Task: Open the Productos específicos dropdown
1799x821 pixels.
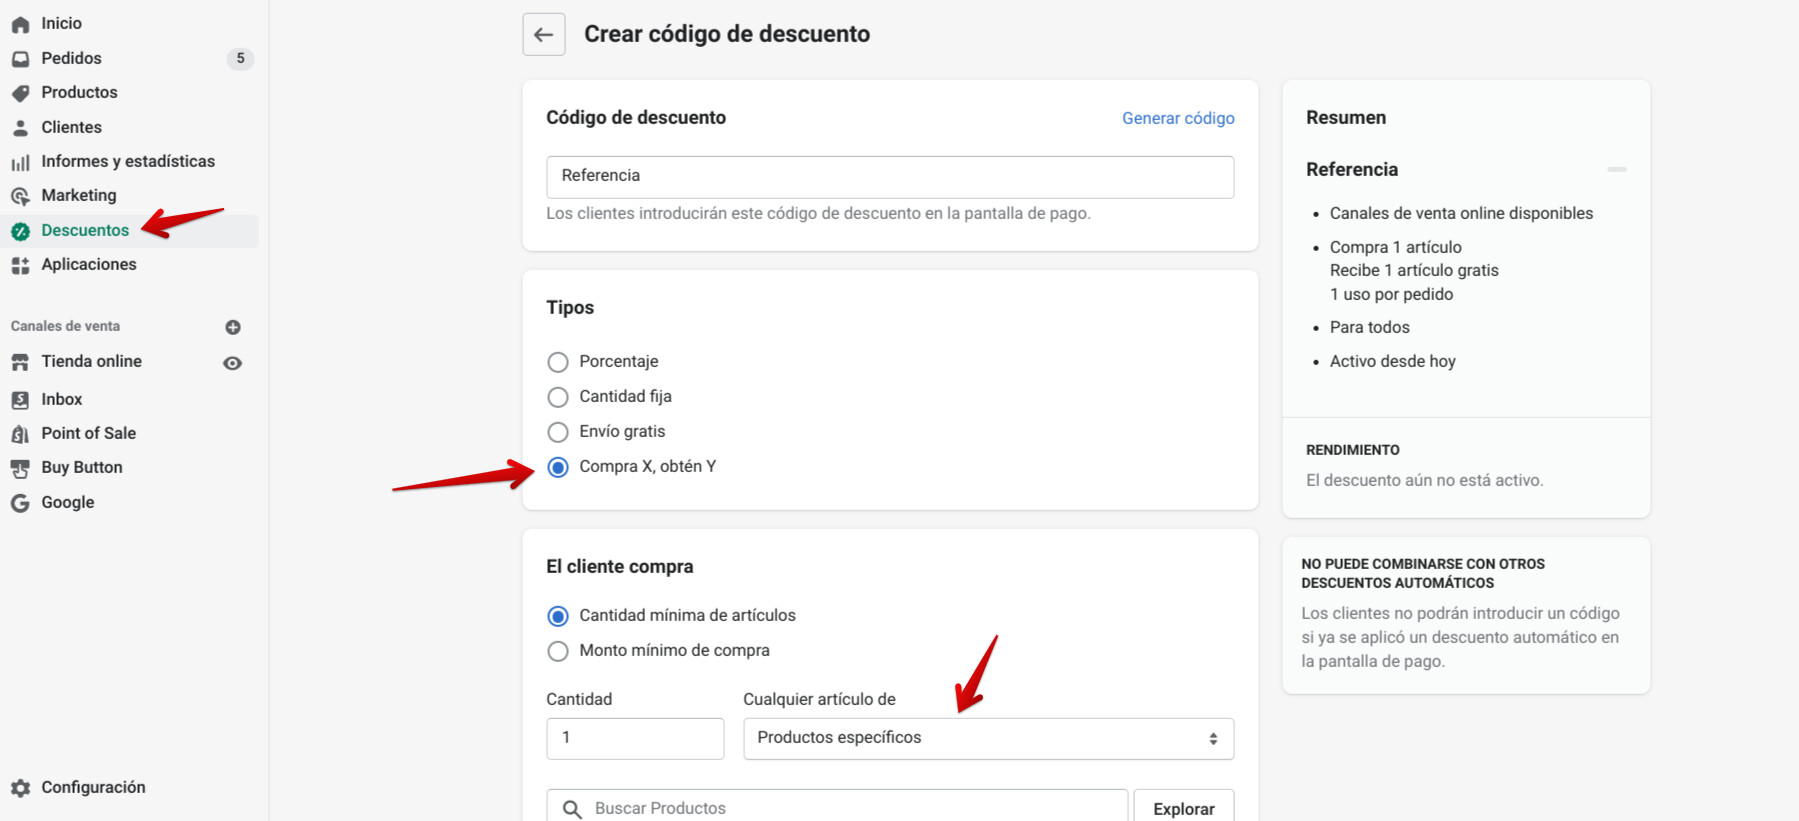Action: coord(988,738)
